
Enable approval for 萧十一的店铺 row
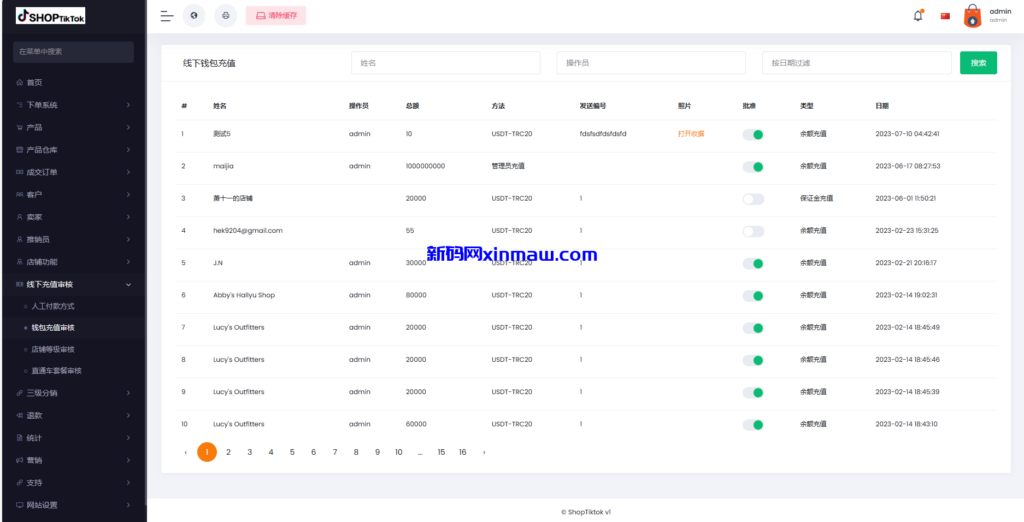tap(753, 199)
